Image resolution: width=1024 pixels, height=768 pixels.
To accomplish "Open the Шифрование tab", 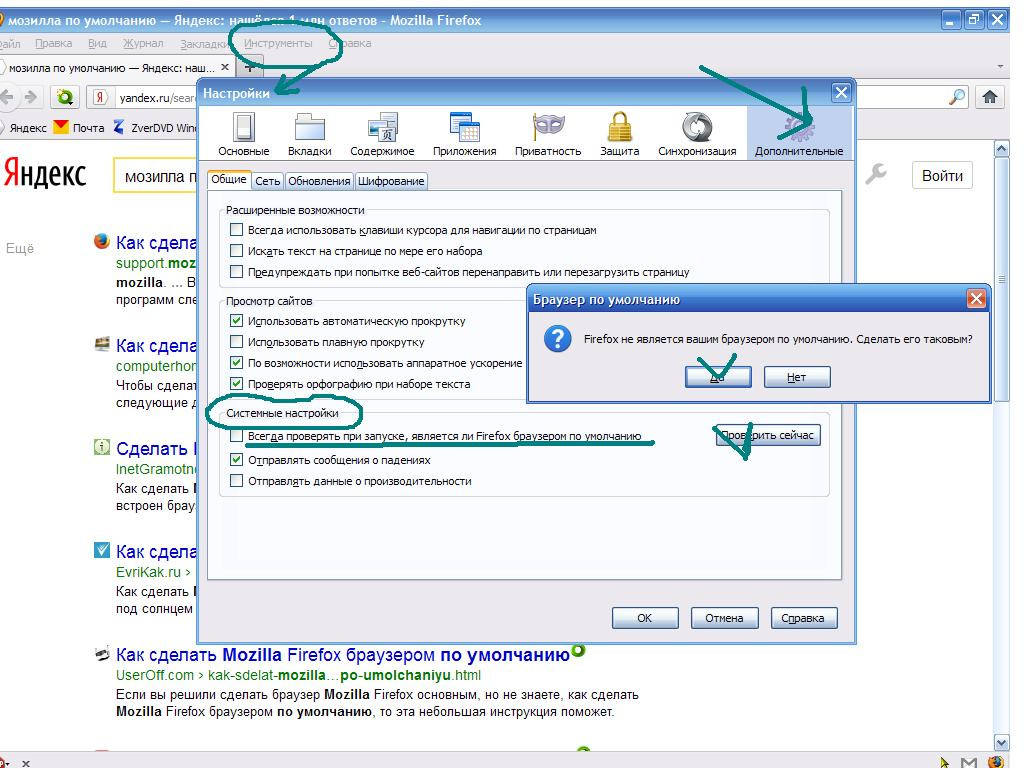I will click(x=391, y=181).
